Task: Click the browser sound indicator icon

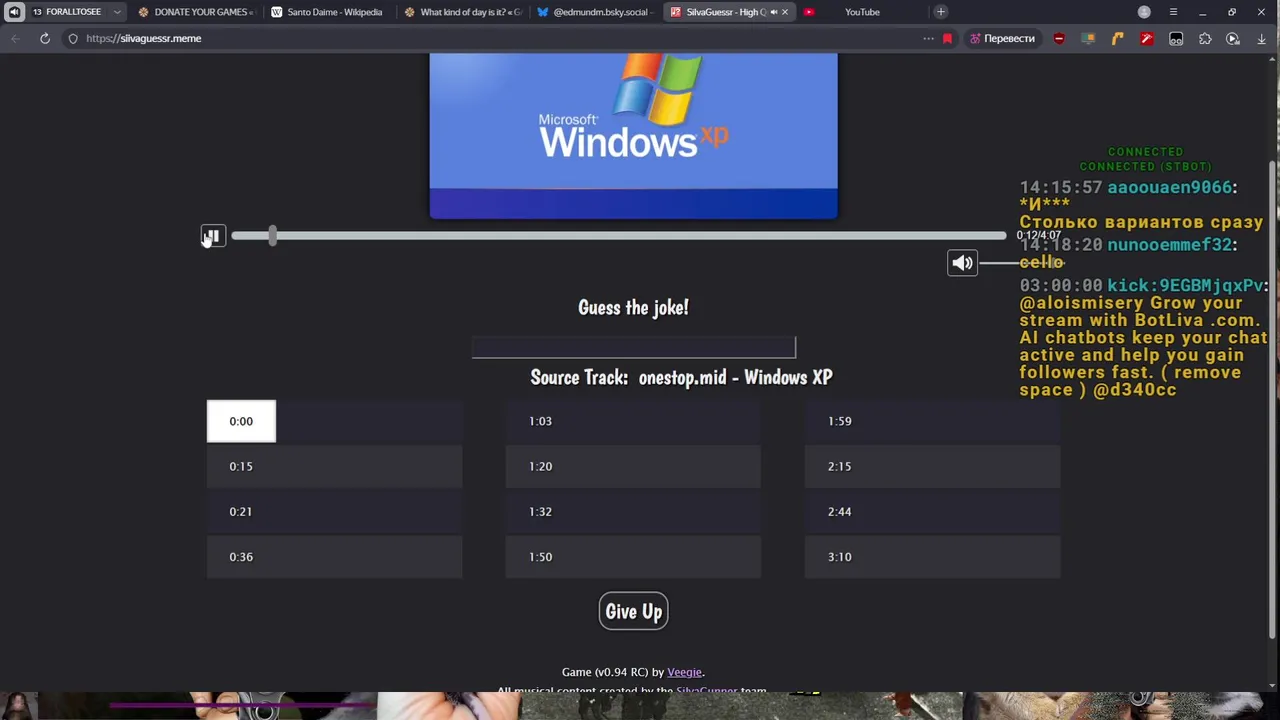Action: (14, 12)
